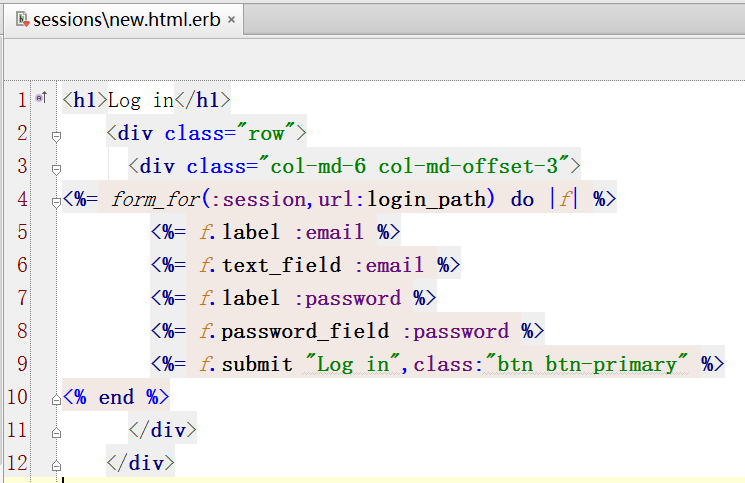Click line number 5 in the gutter
The height and width of the screenshot is (483, 745).
point(22,232)
